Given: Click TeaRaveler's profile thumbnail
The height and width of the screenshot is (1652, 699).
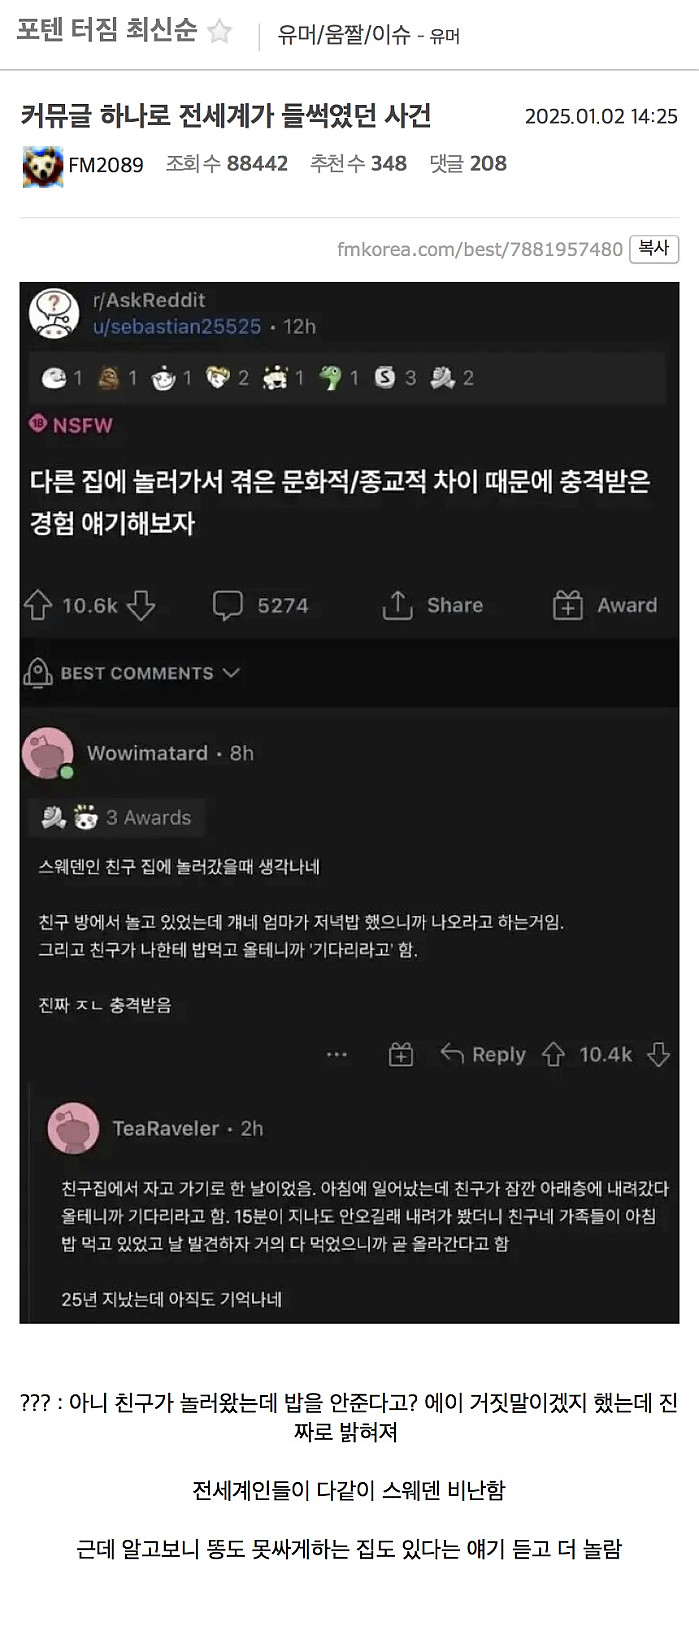Looking at the screenshot, I should [x=73, y=1127].
